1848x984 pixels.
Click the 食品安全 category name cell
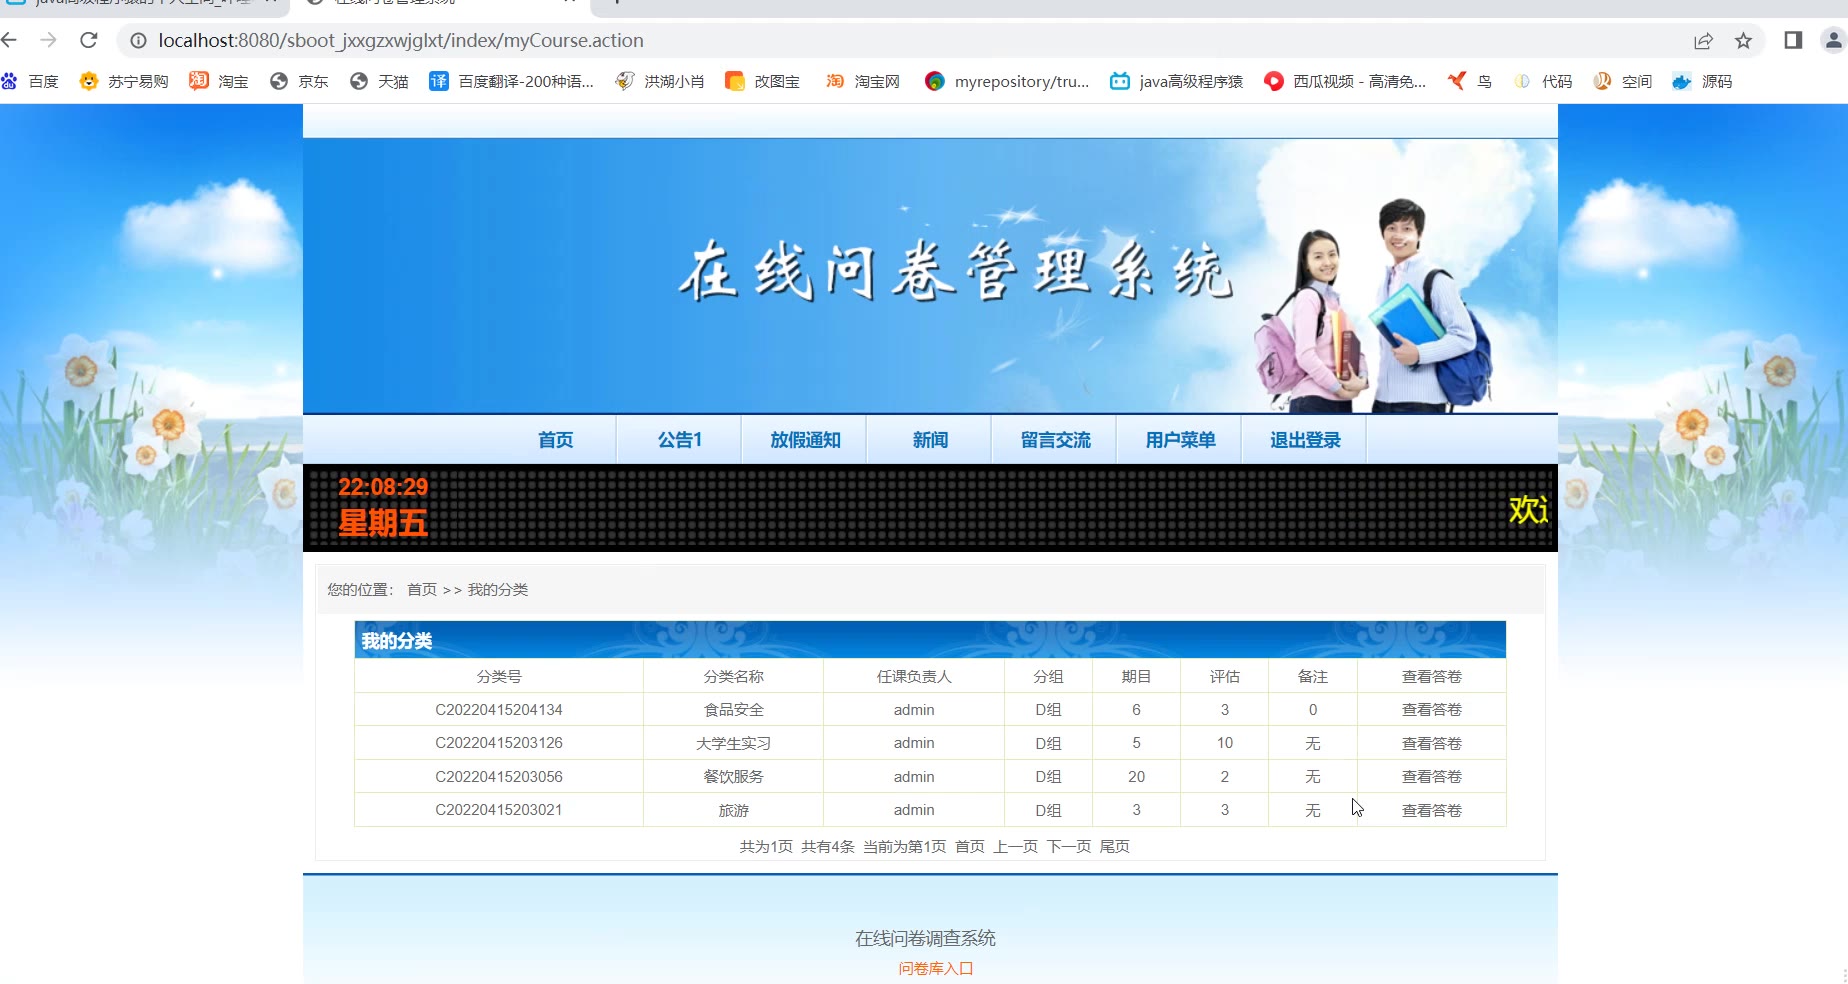[x=734, y=710]
